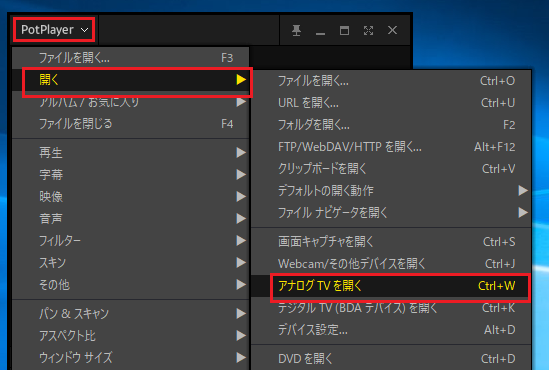This screenshot has height=370, width=549.
Task: Select Webcam/その他デバイスを開く entry
Action: pyautogui.click(x=391, y=264)
